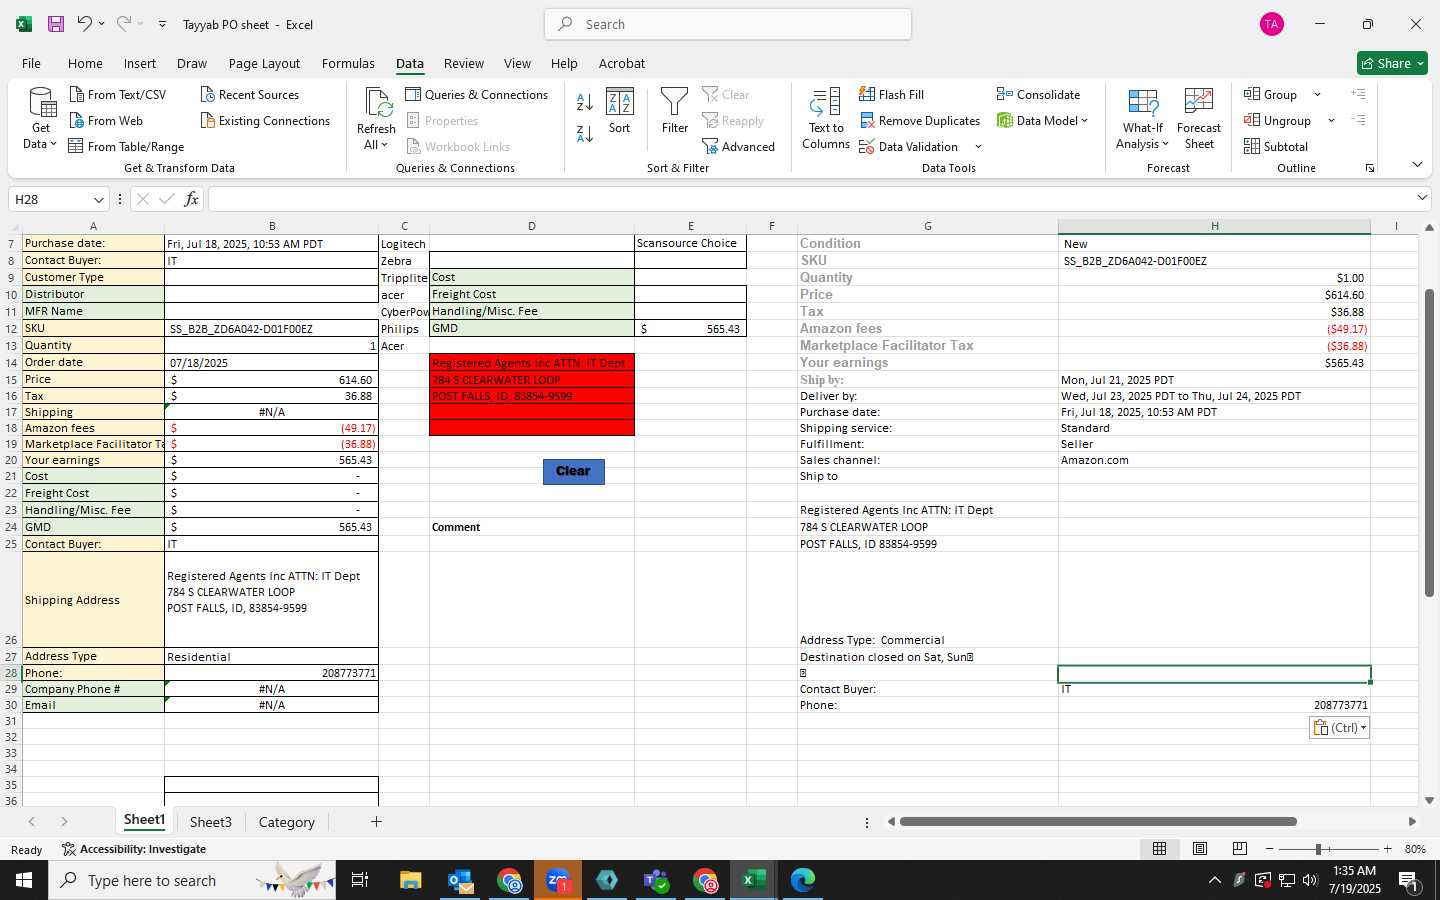This screenshot has height=900, width=1440.
Task: Expand the formula bar
Action: pyautogui.click(x=1422, y=198)
